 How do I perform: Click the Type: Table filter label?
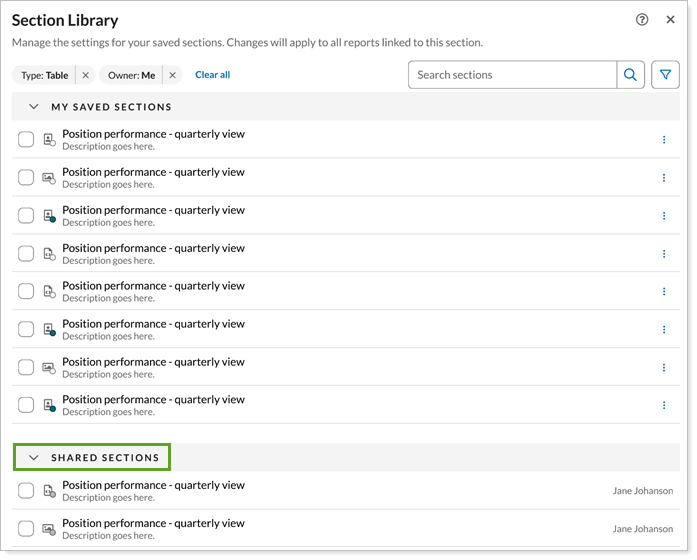(44, 75)
